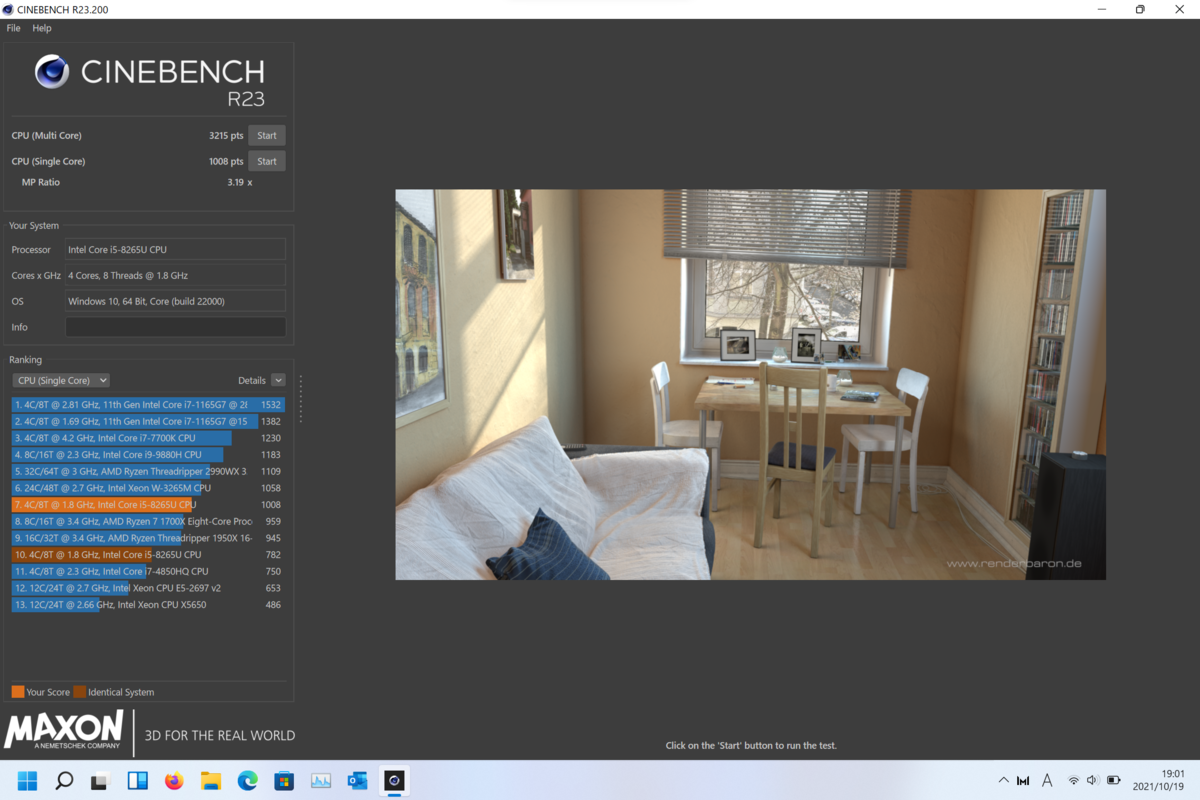Open the CPU (Single Core) ranking dropdown
1200x800 pixels.
(61, 380)
